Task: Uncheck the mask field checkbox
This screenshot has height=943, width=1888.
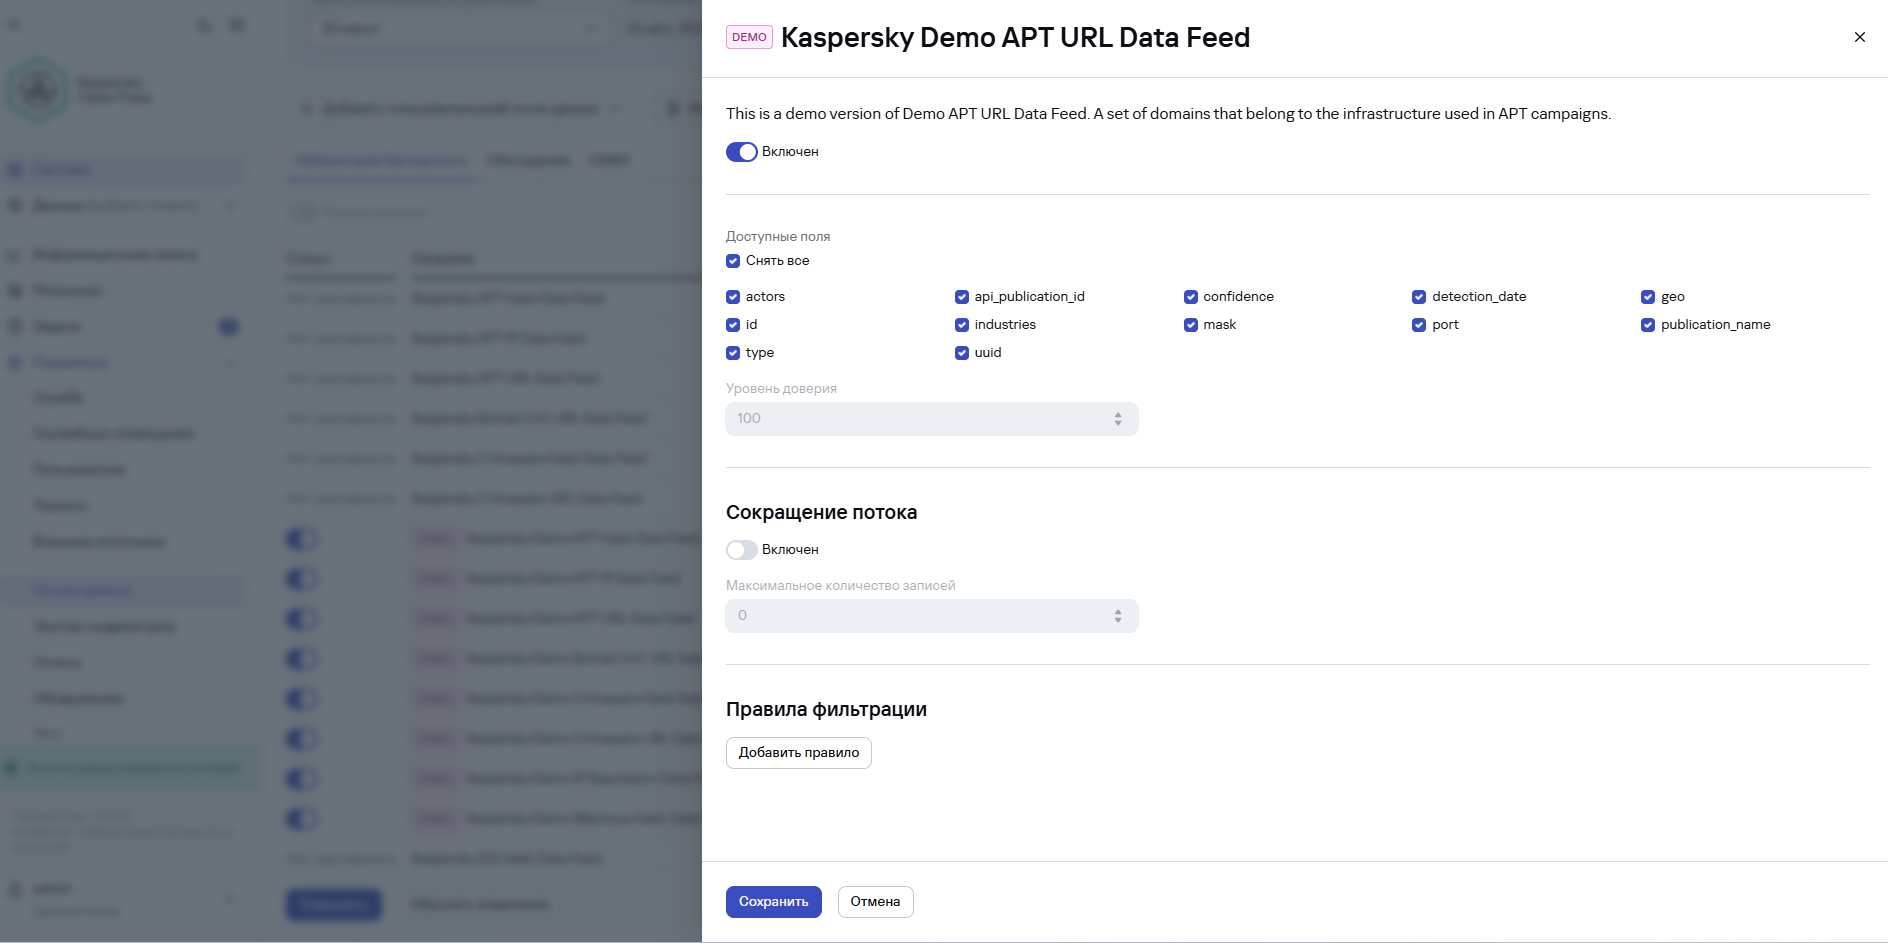Action: (1191, 325)
